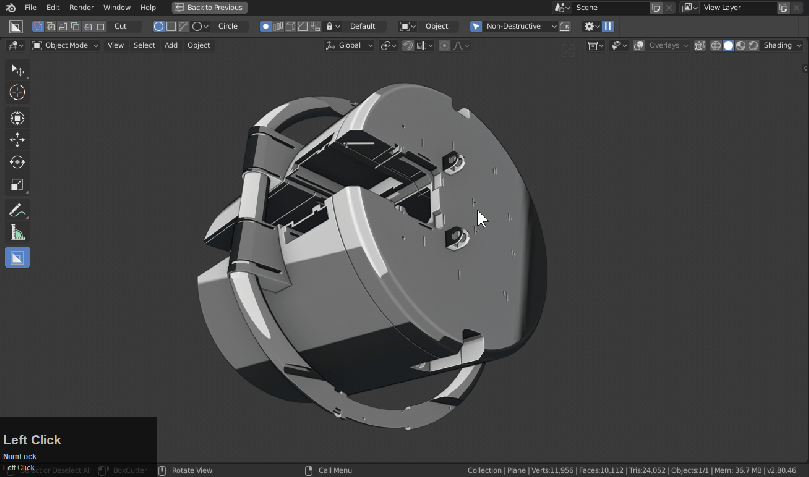This screenshot has height=477, width=809.
Task: Open the Global transform orientation dropdown
Action: [349, 45]
